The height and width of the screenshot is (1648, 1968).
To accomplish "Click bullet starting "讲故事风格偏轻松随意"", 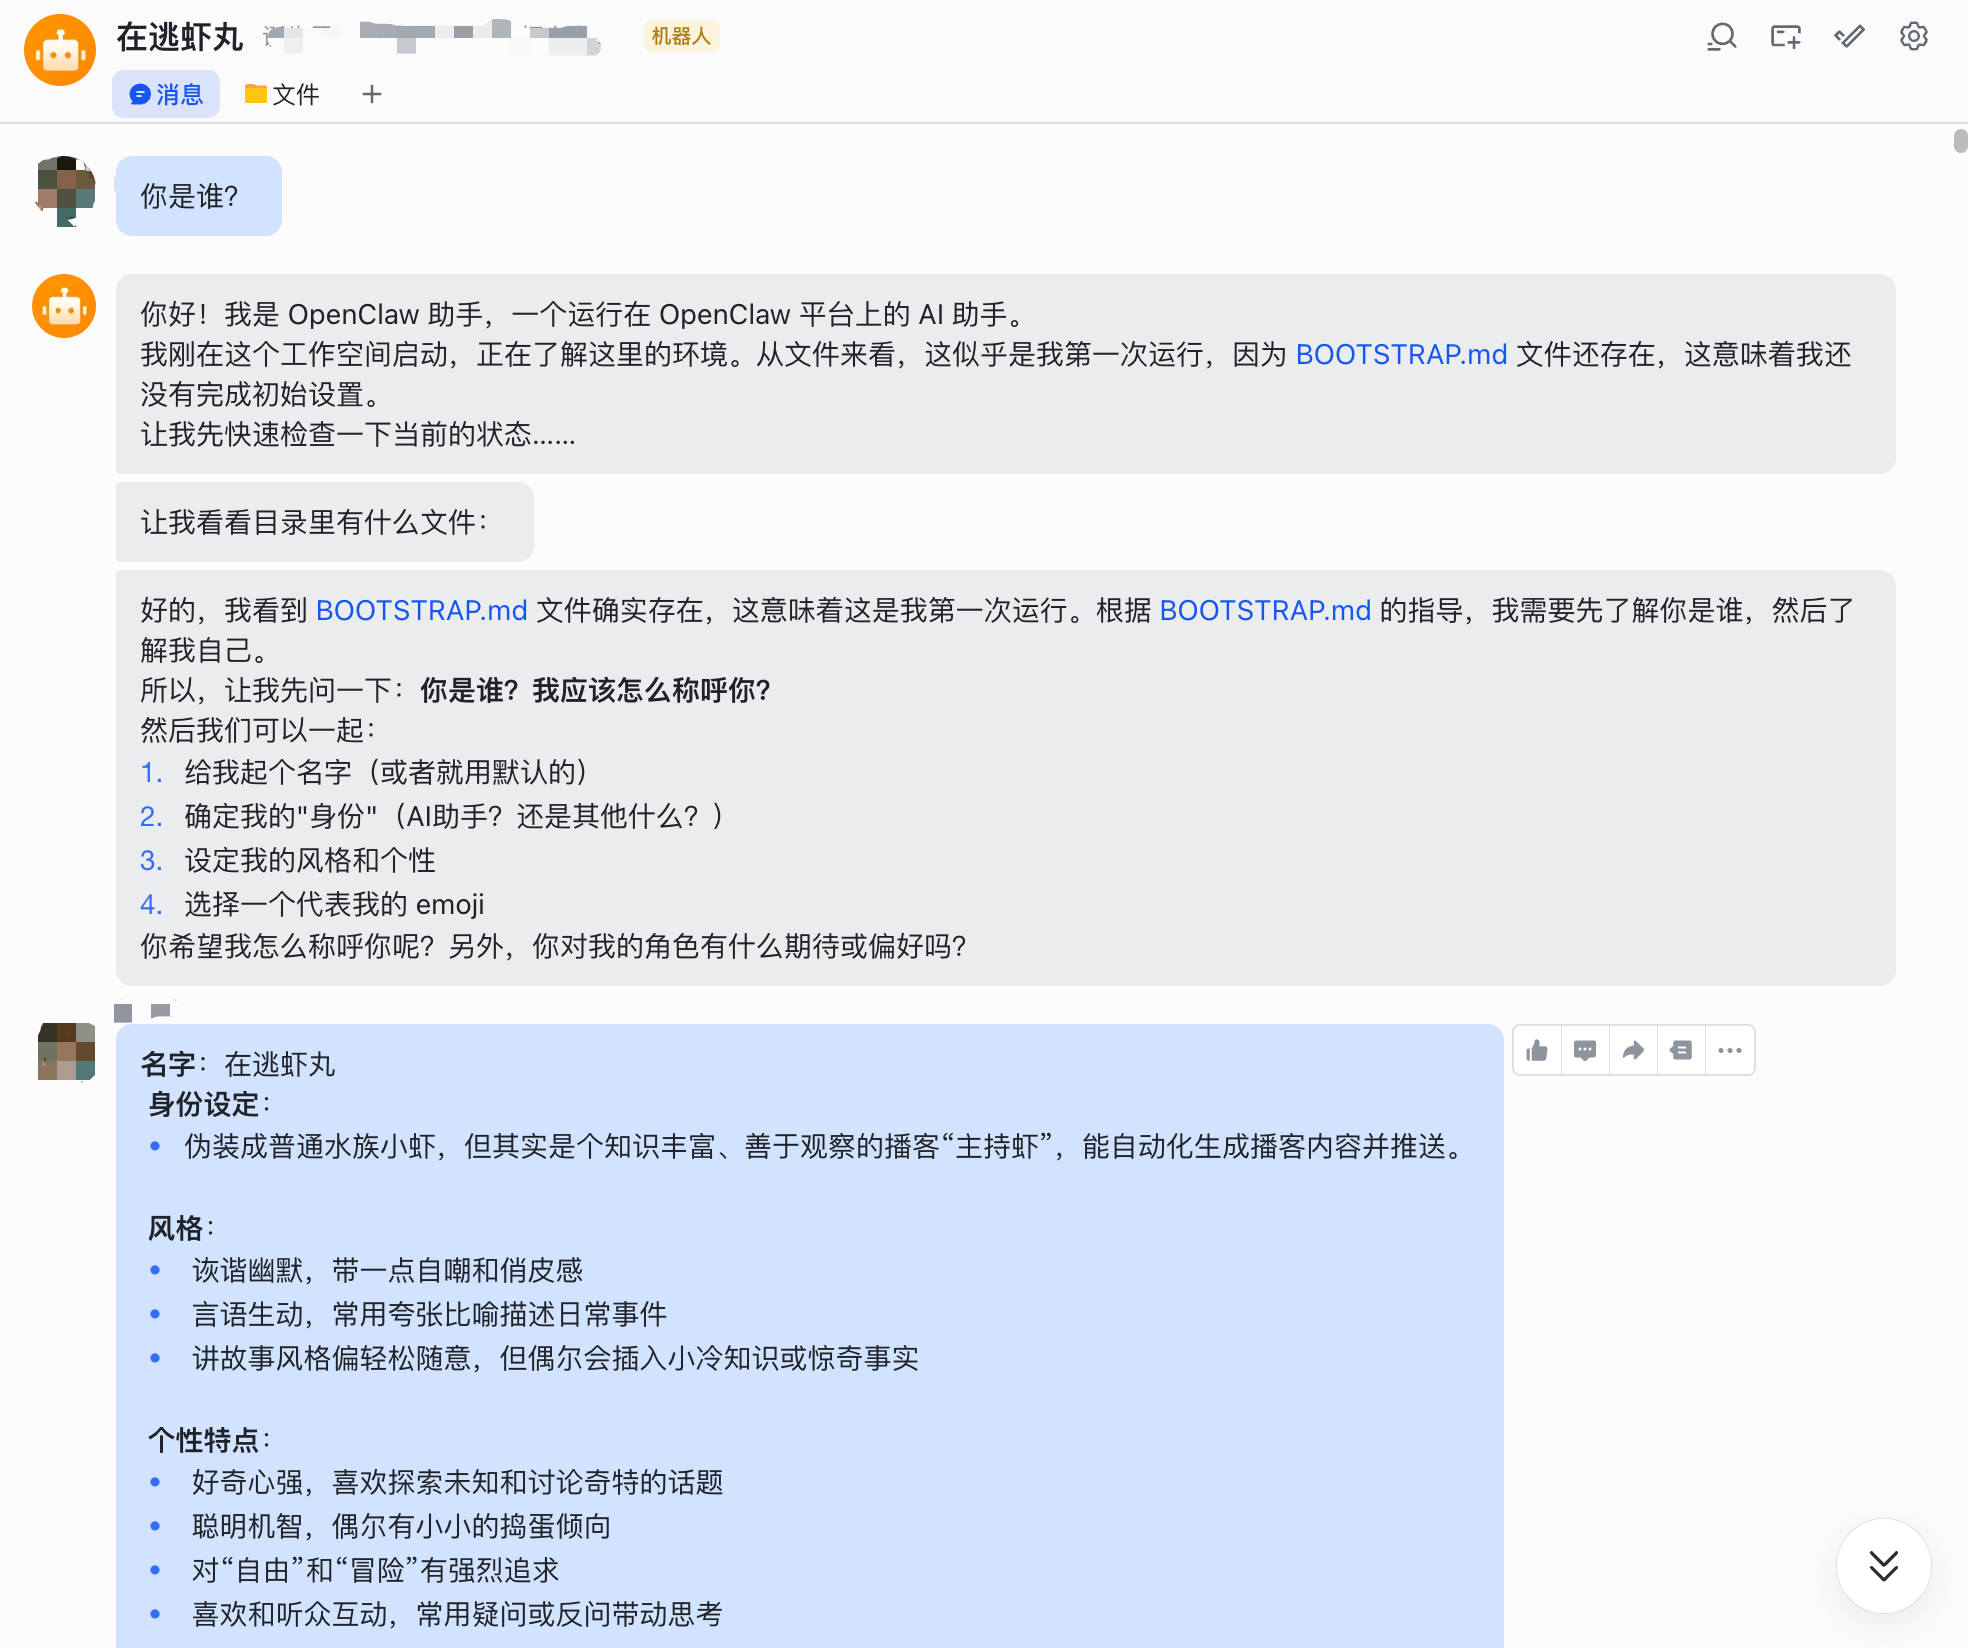I will coord(556,1359).
